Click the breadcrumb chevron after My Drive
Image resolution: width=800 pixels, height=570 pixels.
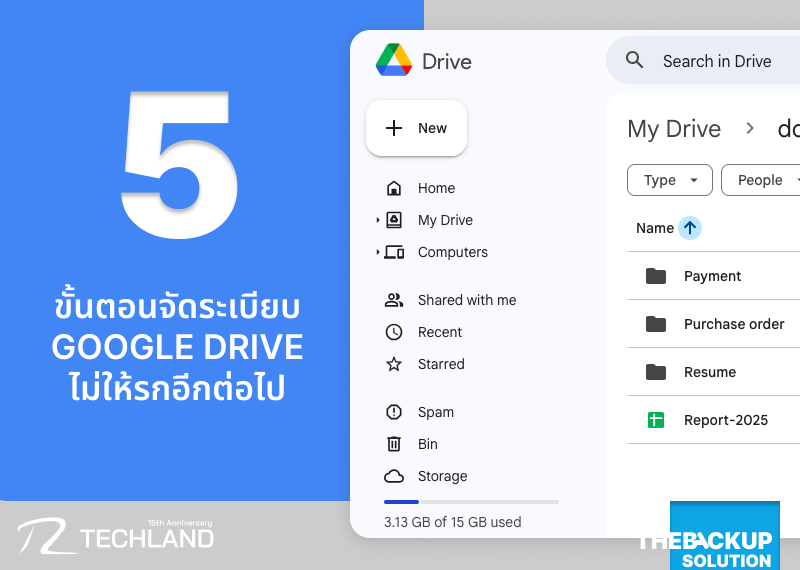tap(749, 128)
